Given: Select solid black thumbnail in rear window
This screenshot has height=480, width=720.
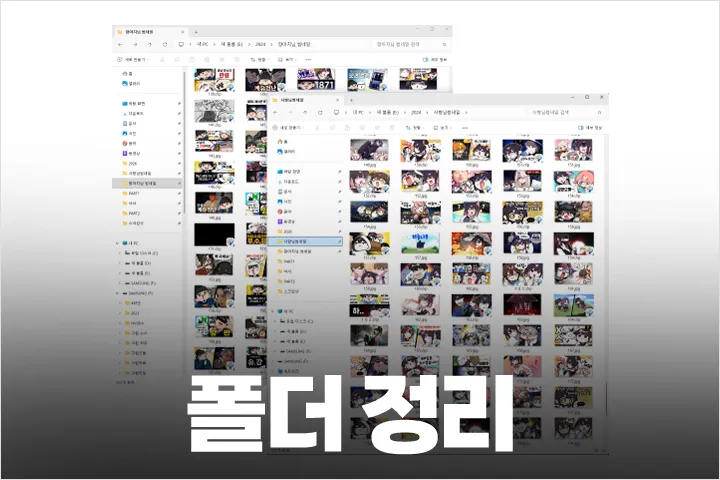Looking at the screenshot, I should (x=214, y=235).
